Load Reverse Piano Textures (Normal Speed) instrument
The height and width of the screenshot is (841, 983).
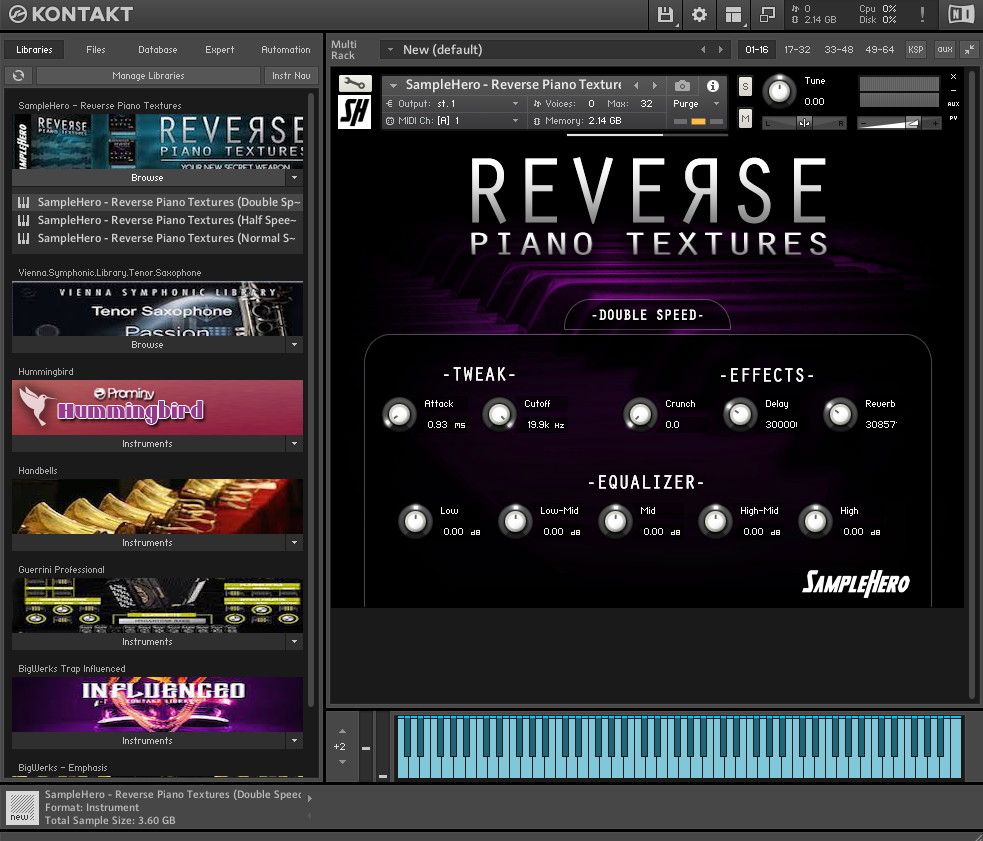157,238
